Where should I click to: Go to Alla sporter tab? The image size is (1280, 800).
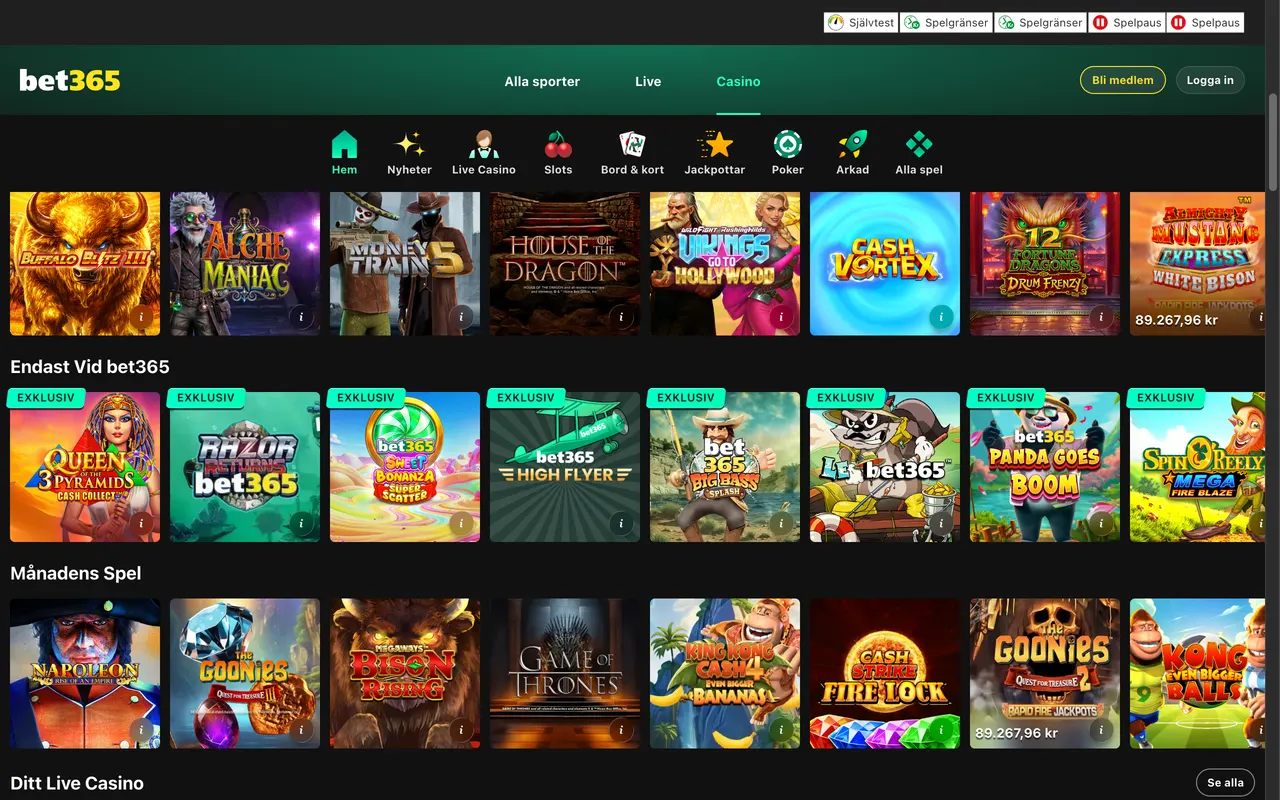[542, 81]
